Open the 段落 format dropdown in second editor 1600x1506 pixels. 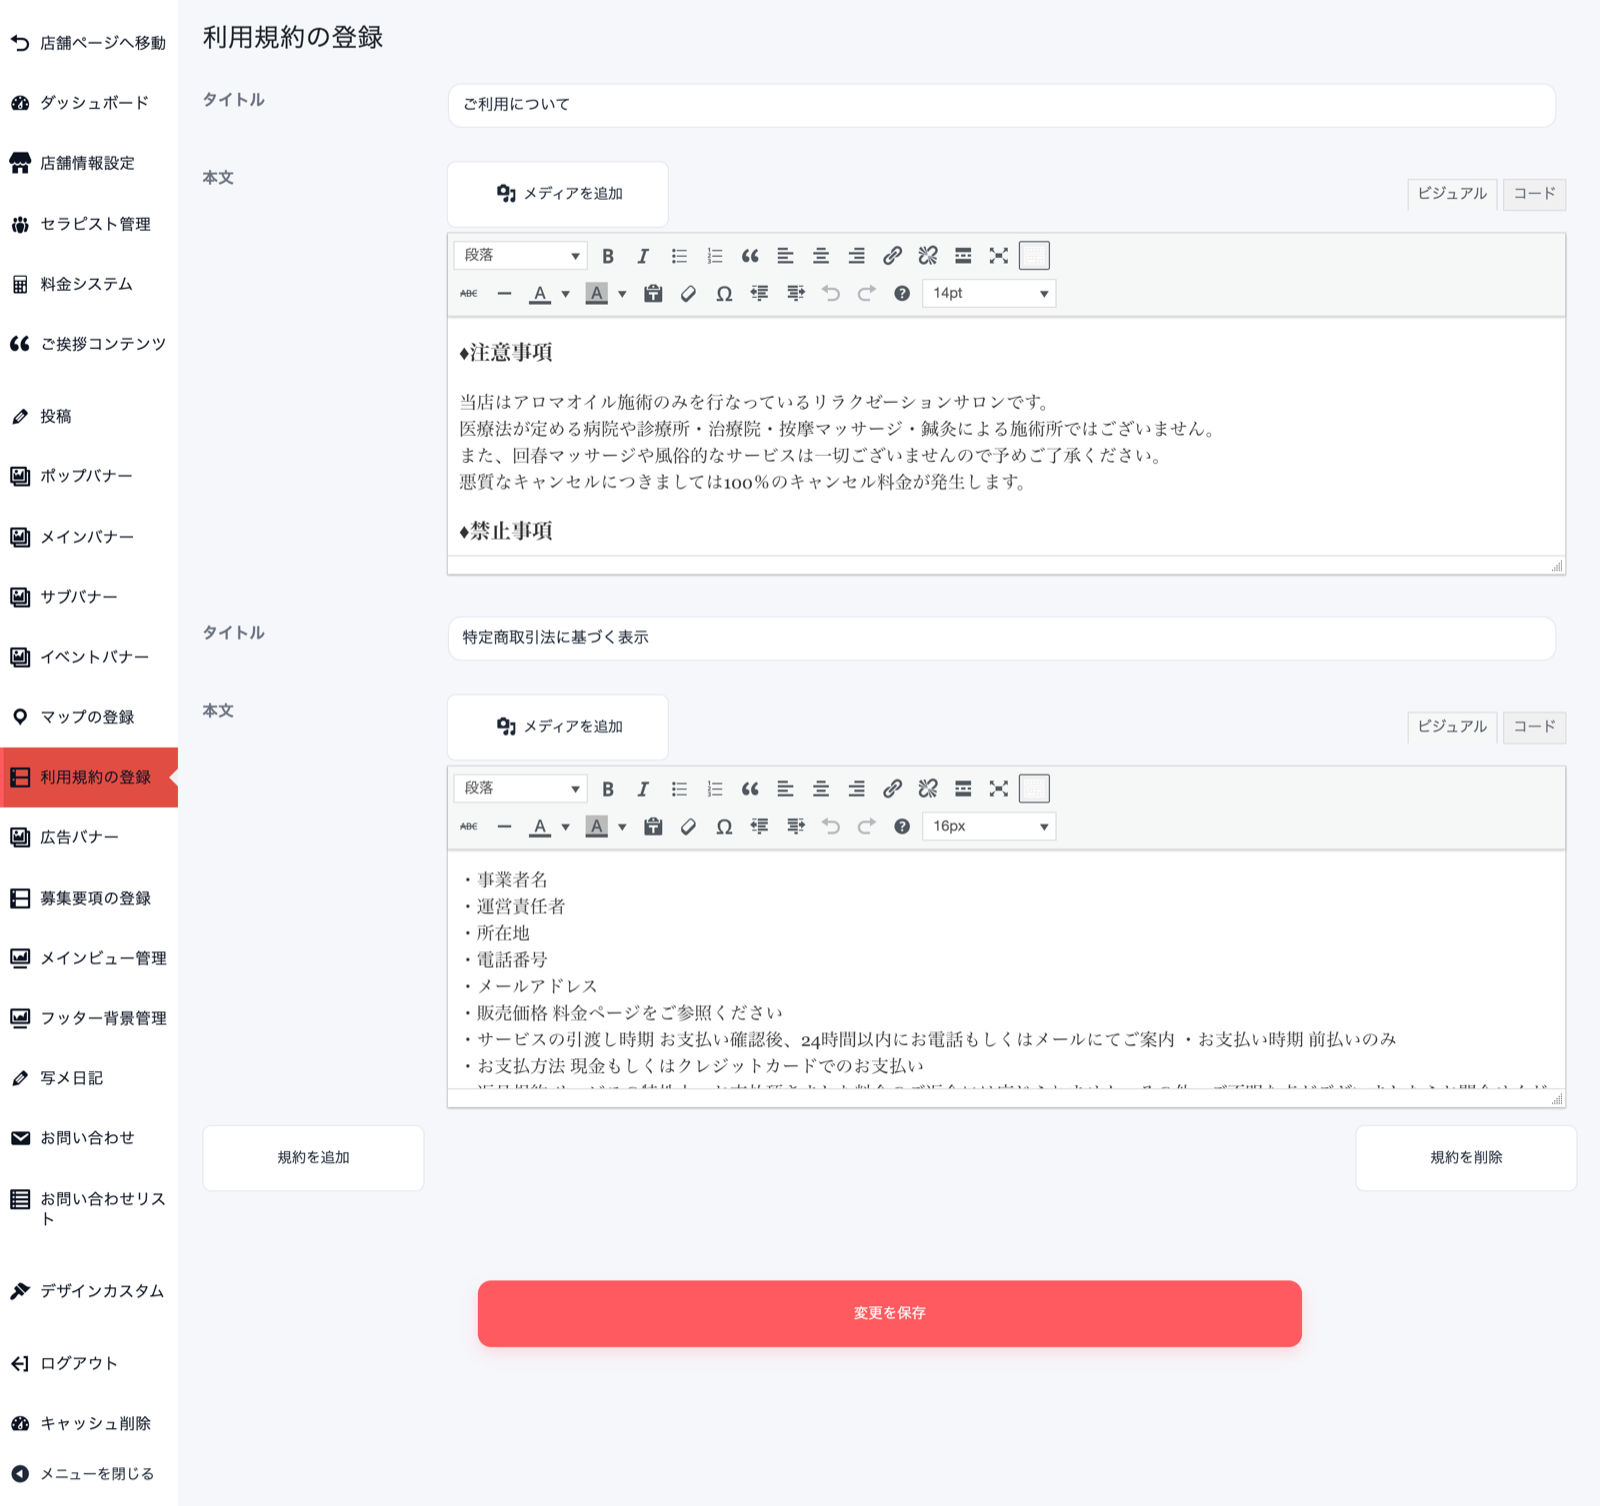click(x=521, y=789)
